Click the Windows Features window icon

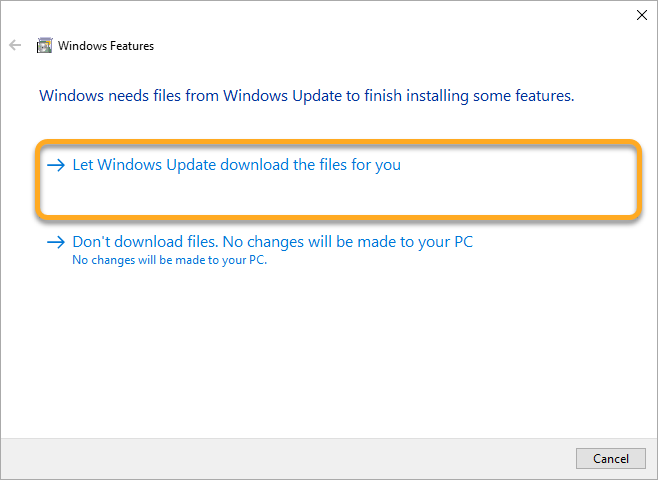point(44,45)
